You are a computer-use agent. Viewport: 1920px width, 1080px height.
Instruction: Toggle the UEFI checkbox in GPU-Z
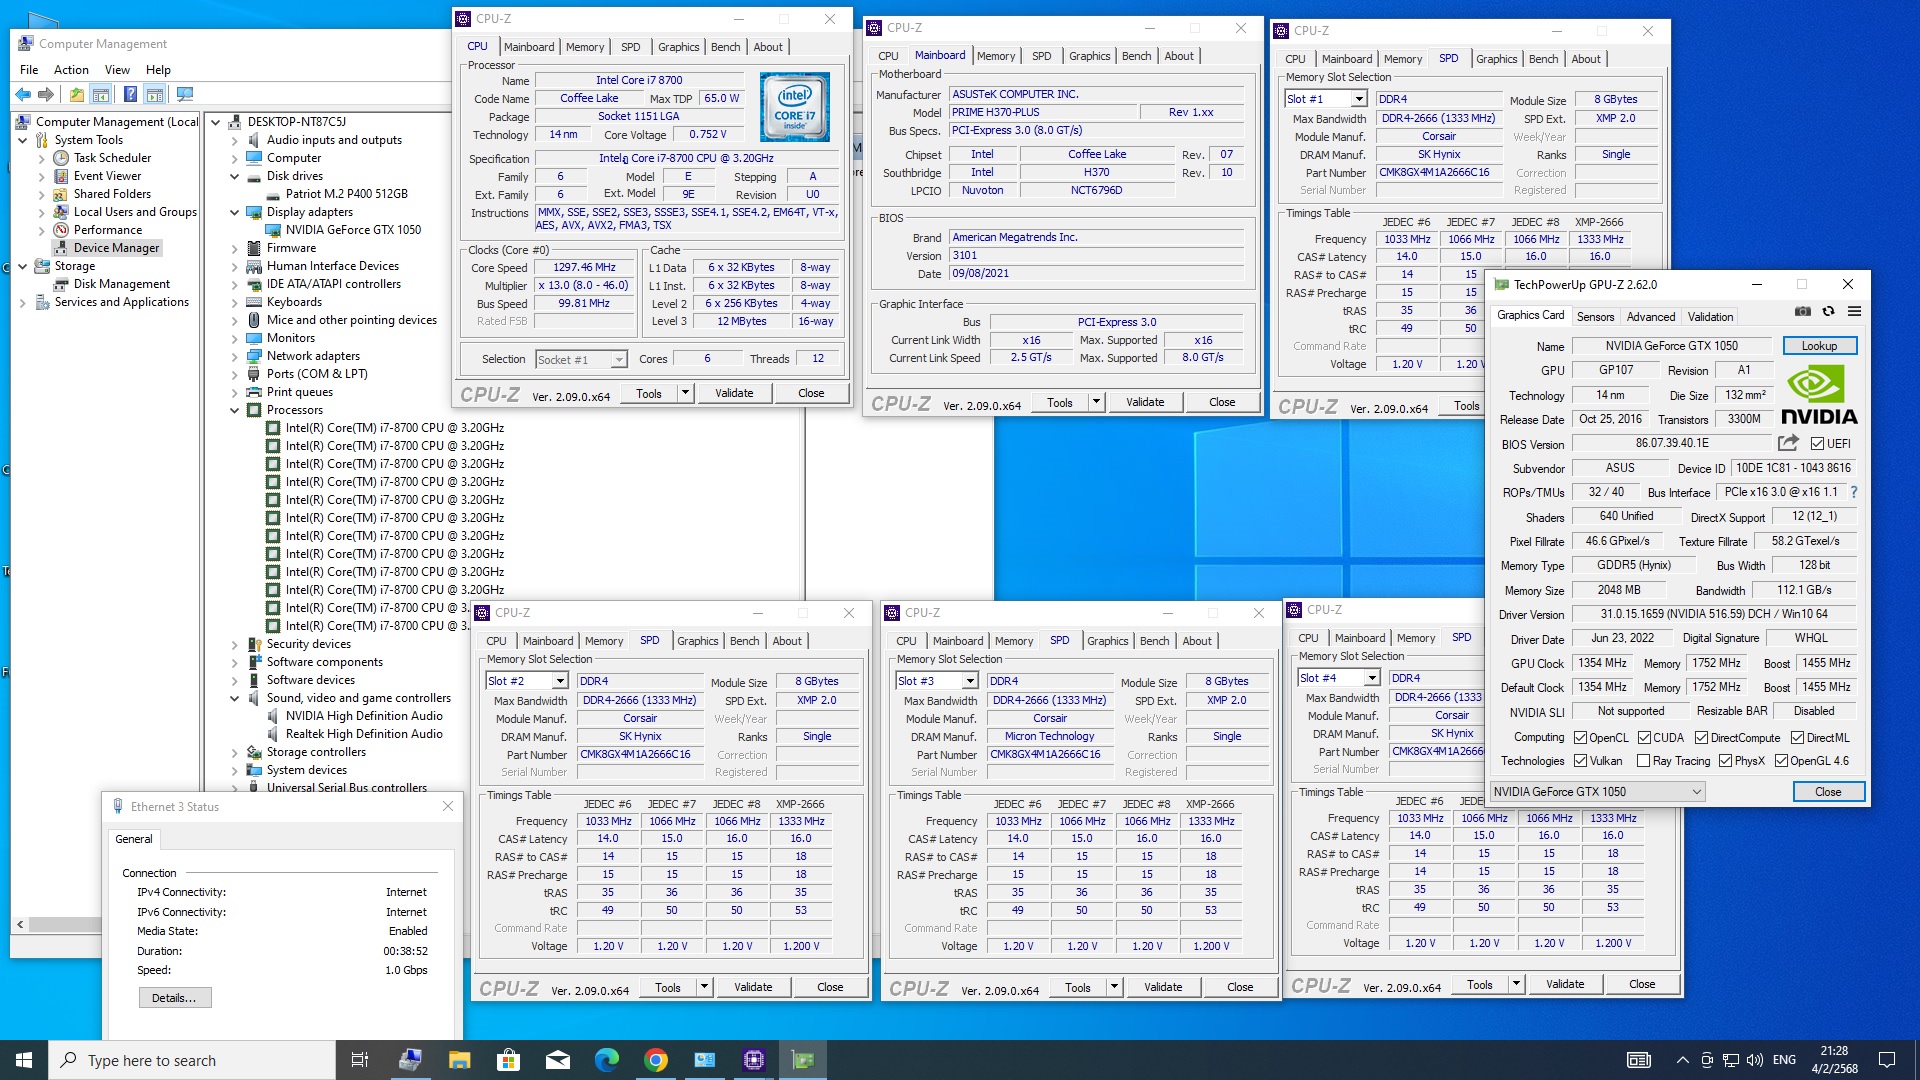pos(1818,444)
